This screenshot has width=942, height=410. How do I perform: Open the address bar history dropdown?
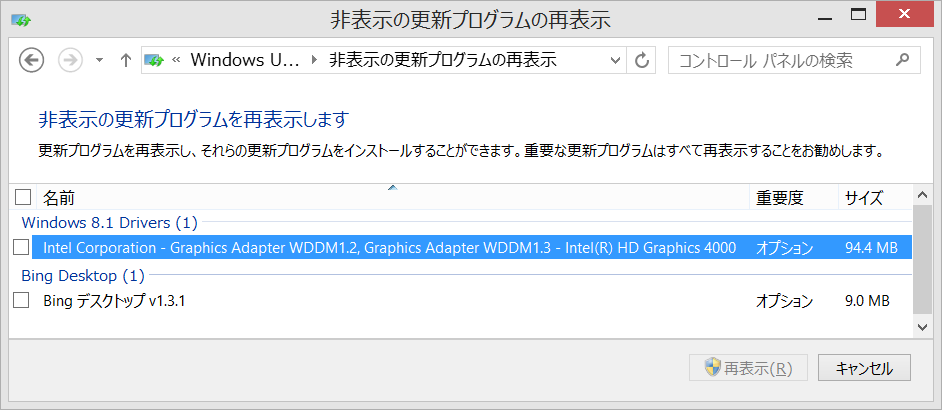tap(615, 60)
